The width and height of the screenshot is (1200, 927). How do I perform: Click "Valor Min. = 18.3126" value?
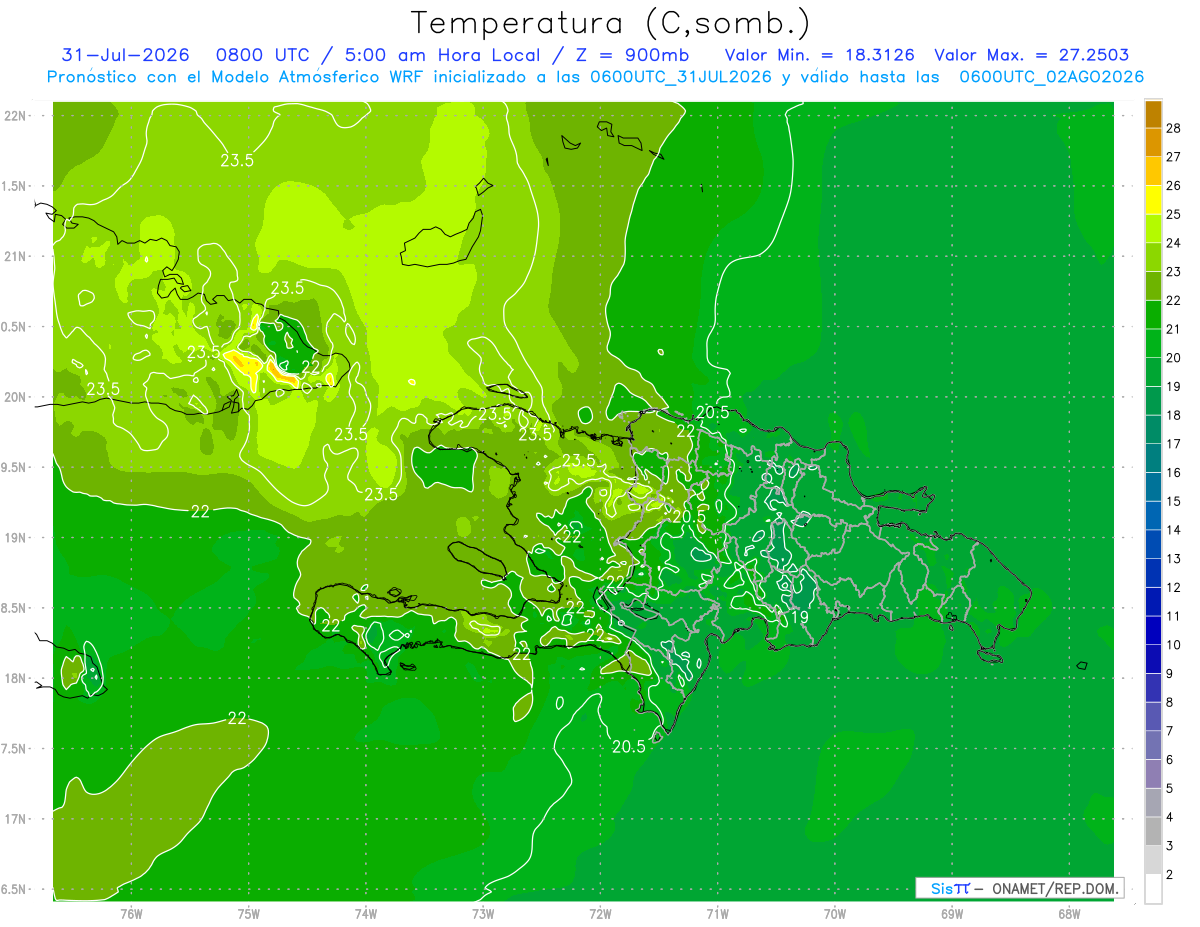point(819,55)
